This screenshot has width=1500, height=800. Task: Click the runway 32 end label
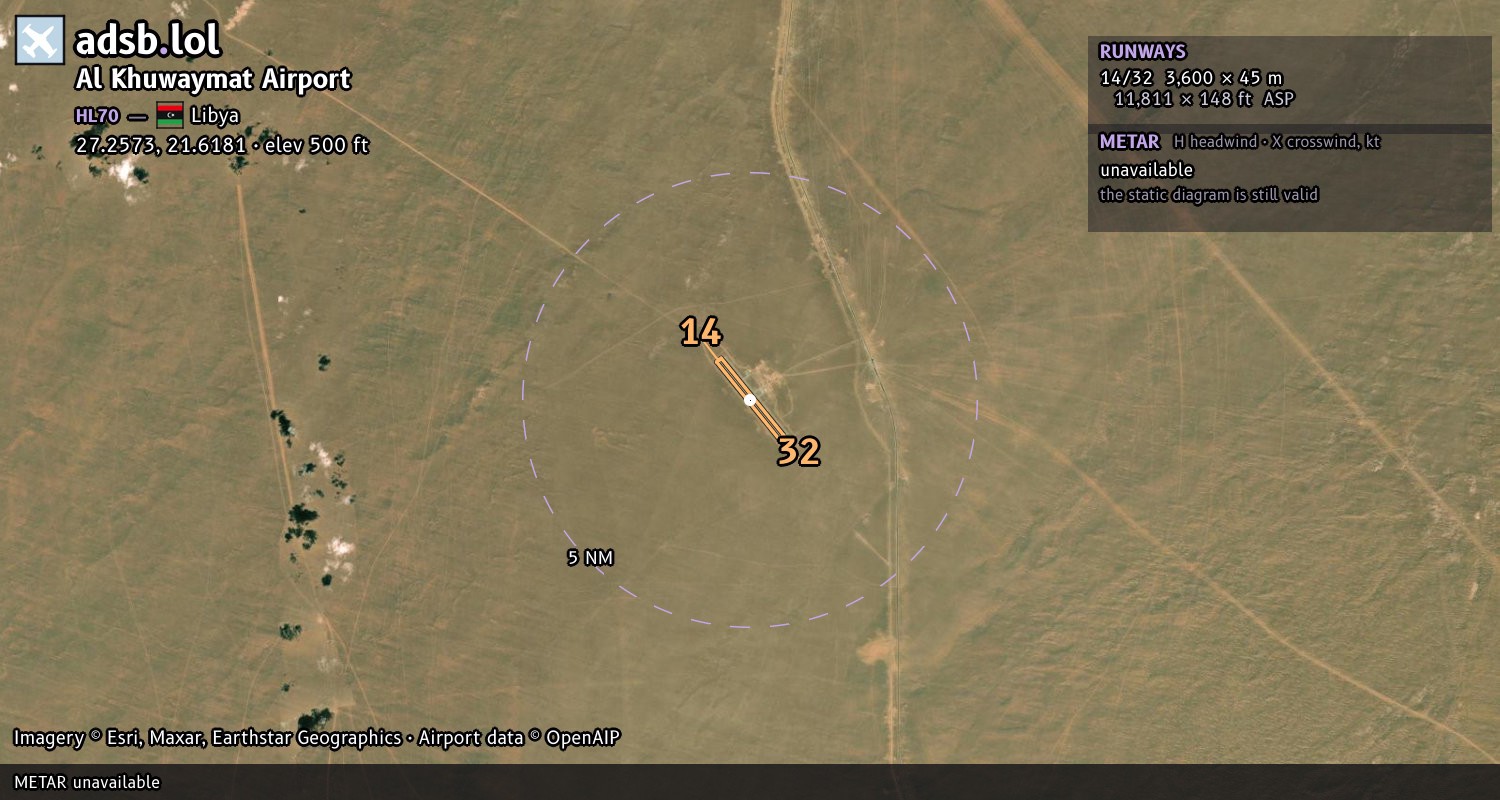pos(799,452)
